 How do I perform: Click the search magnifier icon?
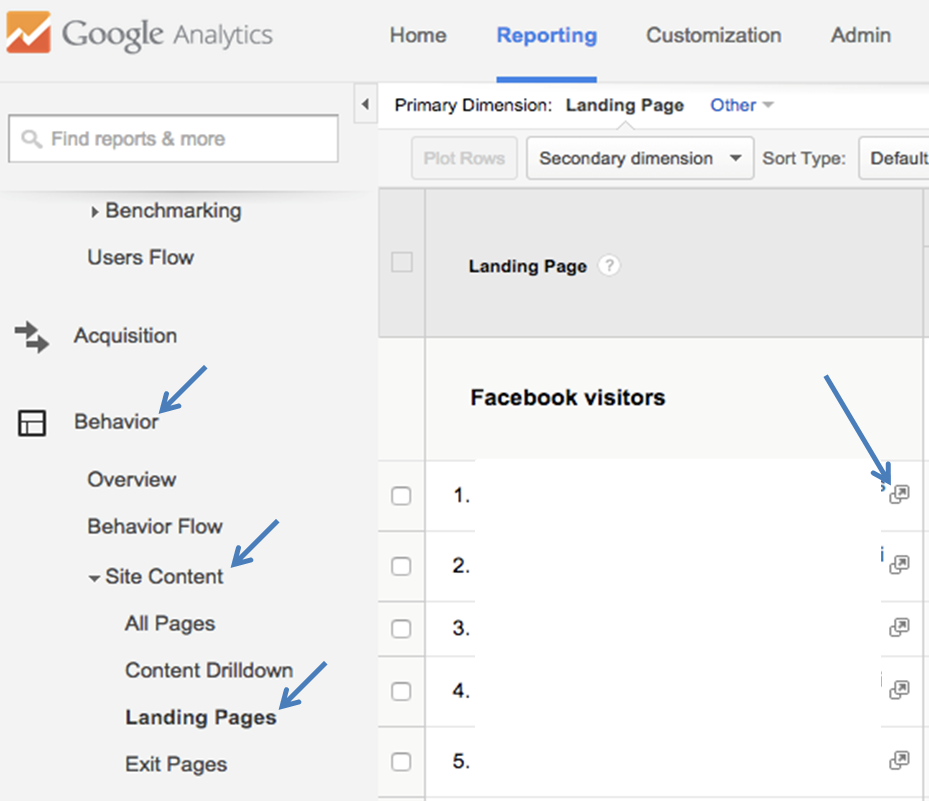click(31, 139)
